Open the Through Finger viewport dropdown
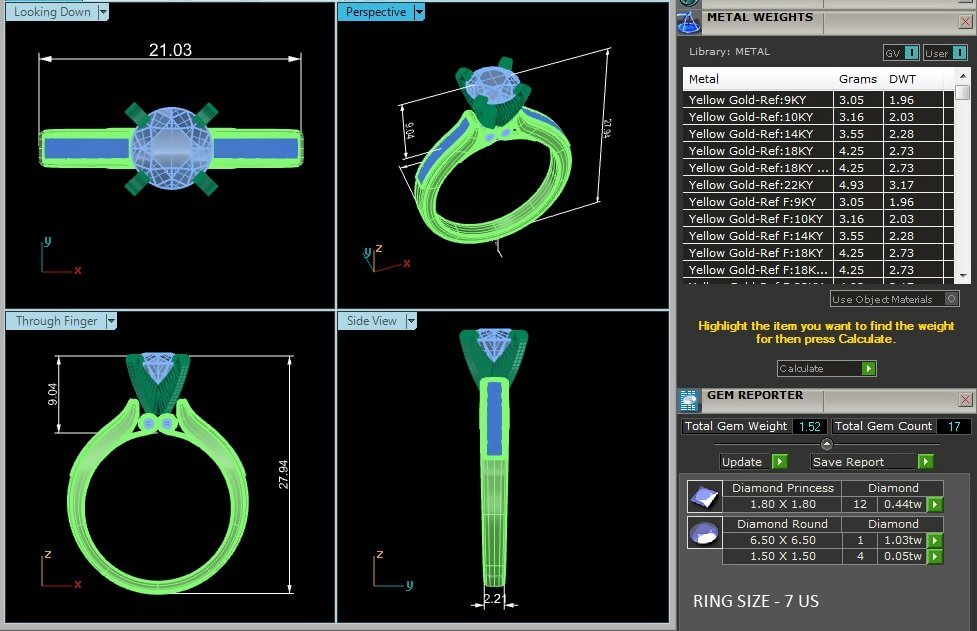 coord(111,321)
